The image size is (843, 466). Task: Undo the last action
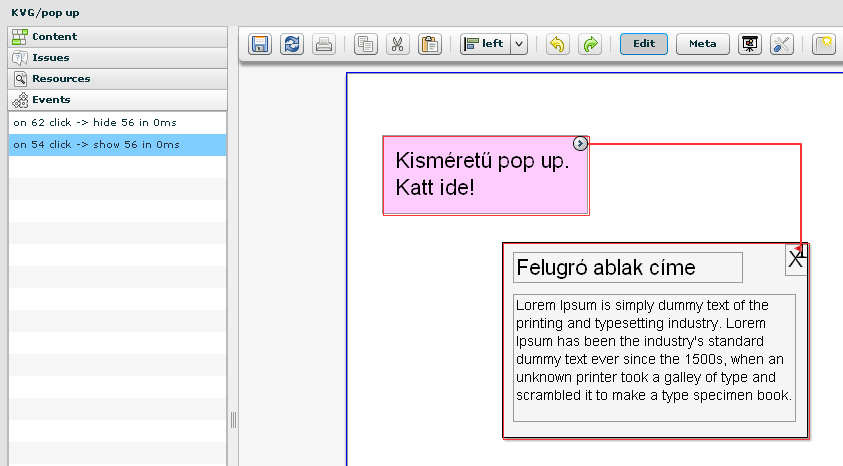tap(557, 44)
